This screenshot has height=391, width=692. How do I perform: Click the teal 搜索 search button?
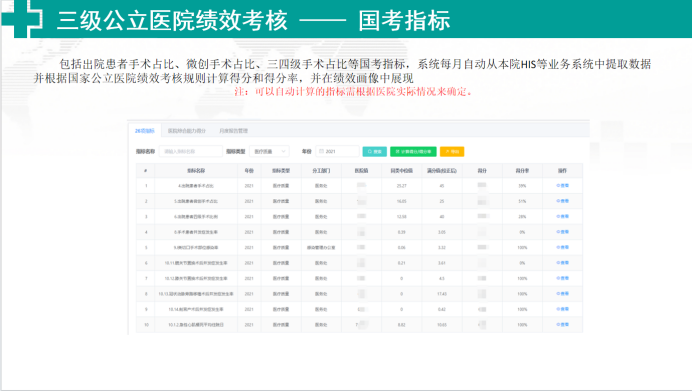pos(375,151)
